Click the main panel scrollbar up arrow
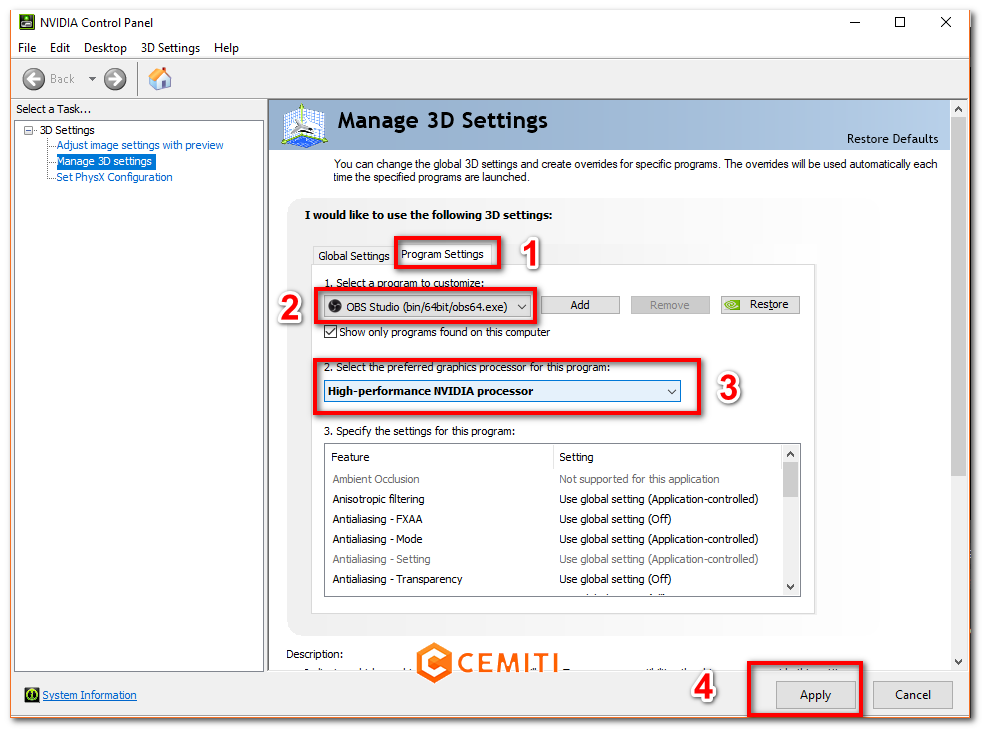This screenshot has width=982, height=729. (x=958, y=109)
